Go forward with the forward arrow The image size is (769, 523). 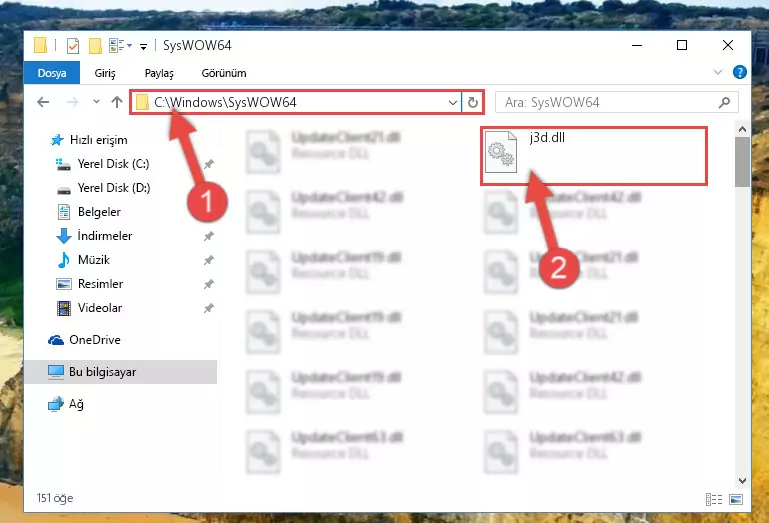[x=72, y=102]
